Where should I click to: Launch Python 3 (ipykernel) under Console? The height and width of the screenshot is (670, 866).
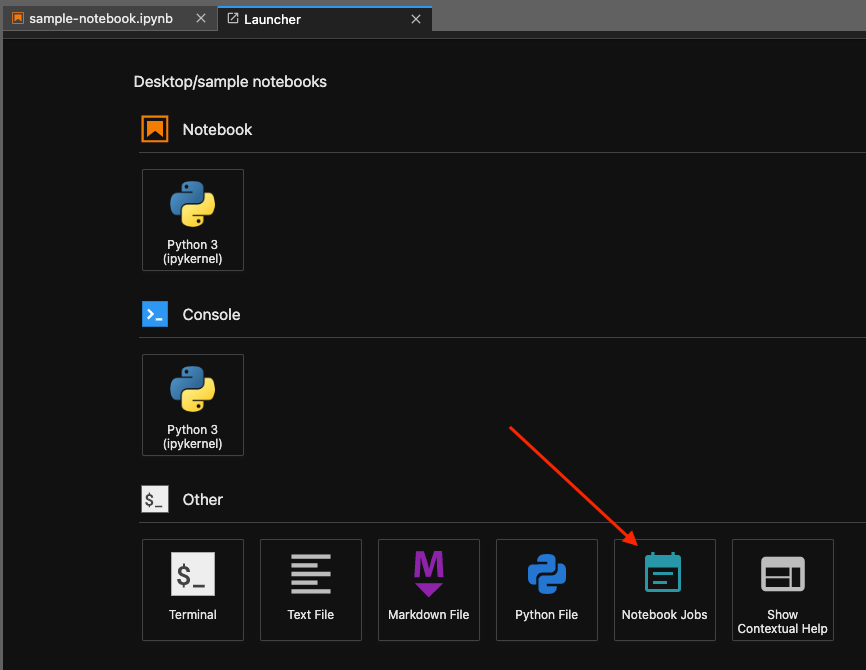tap(193, 405)
